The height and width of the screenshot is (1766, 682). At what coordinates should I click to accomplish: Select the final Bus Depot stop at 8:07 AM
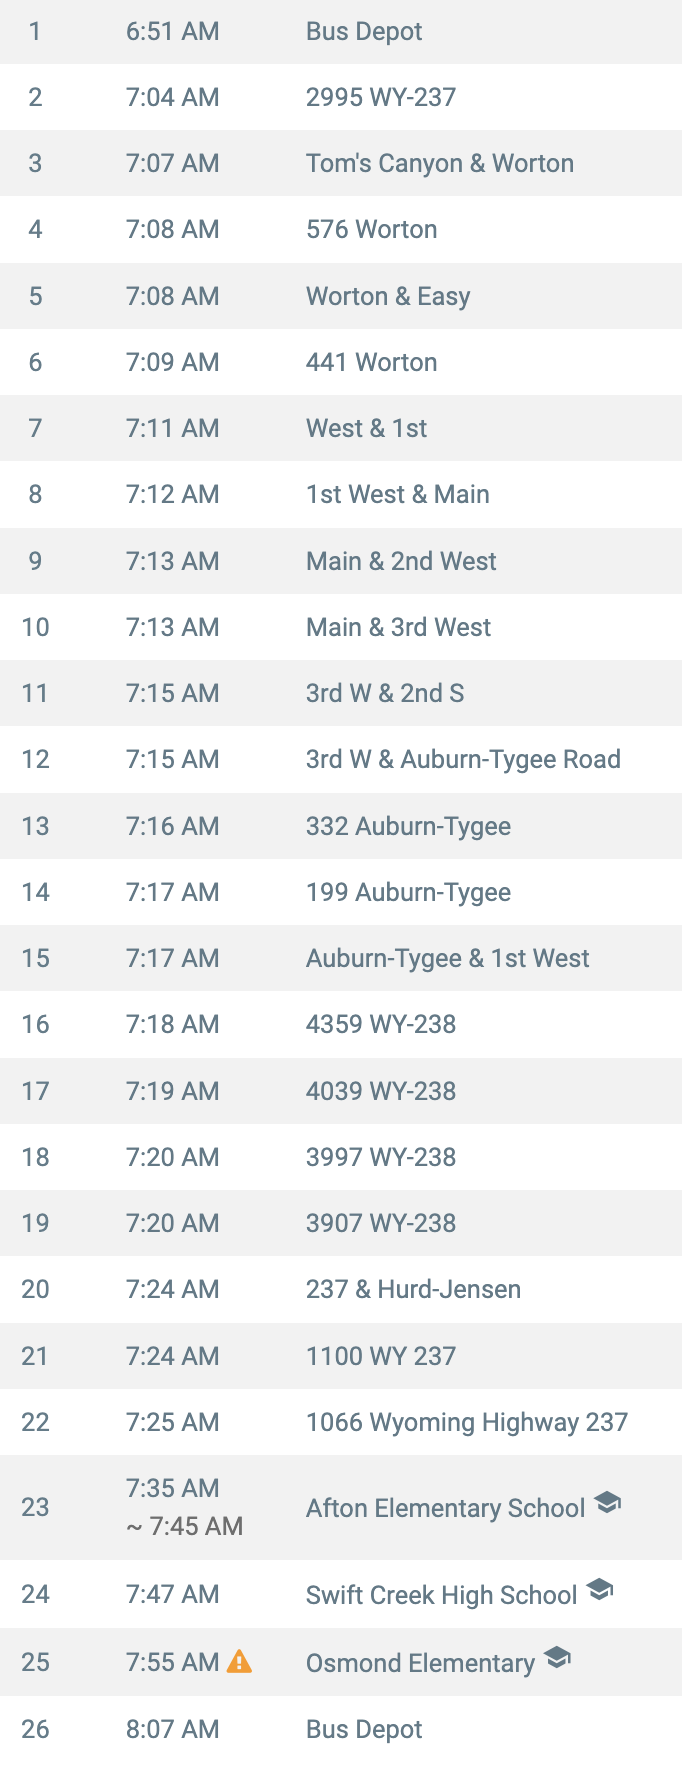[341, 1729]
